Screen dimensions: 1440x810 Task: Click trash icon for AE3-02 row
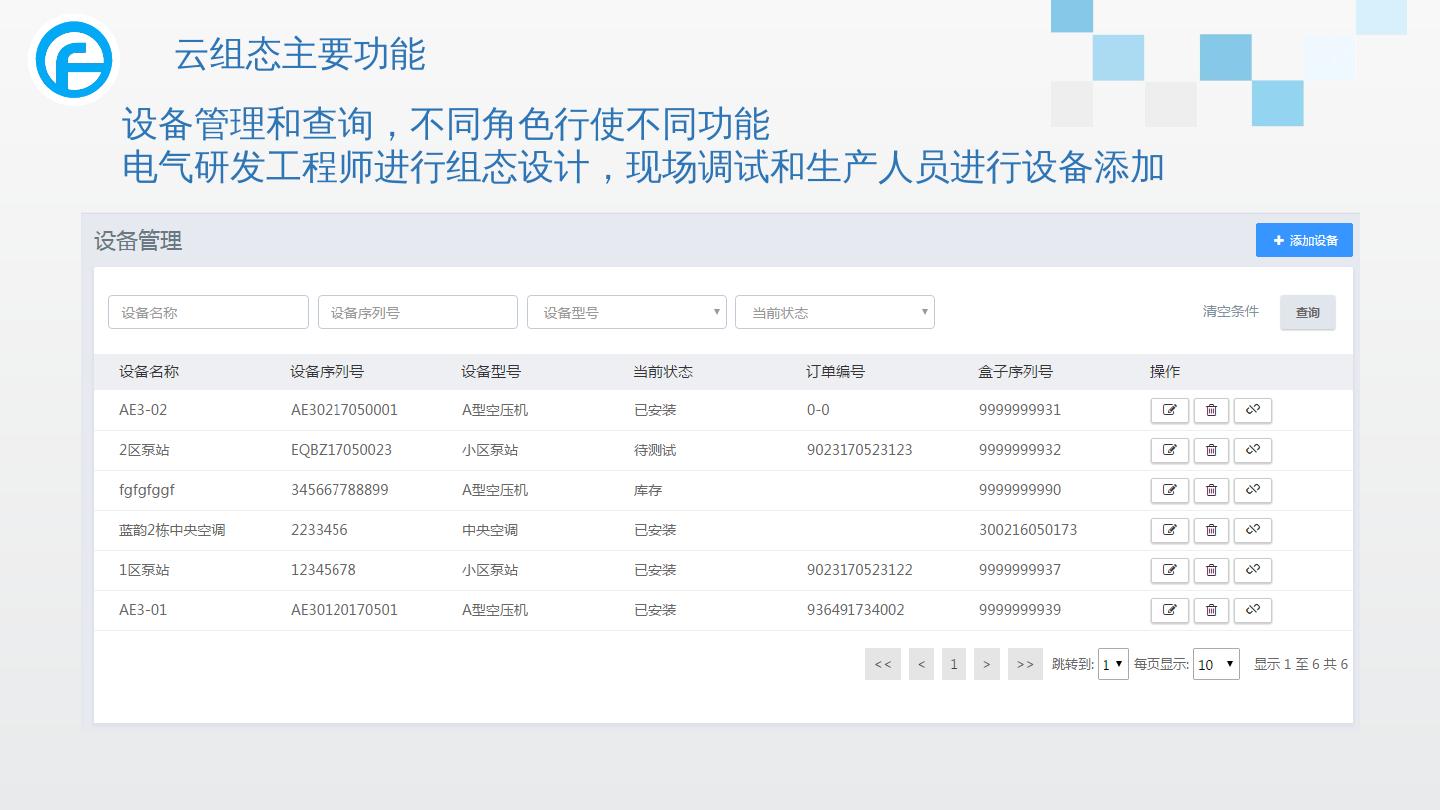point(1211,410)
